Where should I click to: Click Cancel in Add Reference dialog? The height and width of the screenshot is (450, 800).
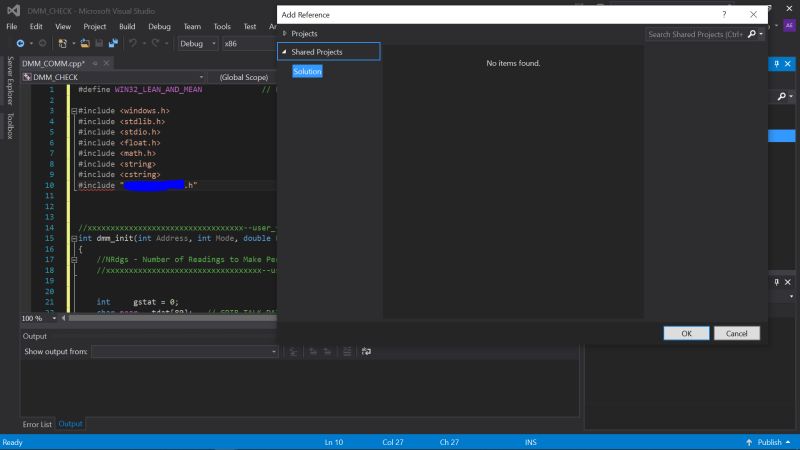[737, 334]
